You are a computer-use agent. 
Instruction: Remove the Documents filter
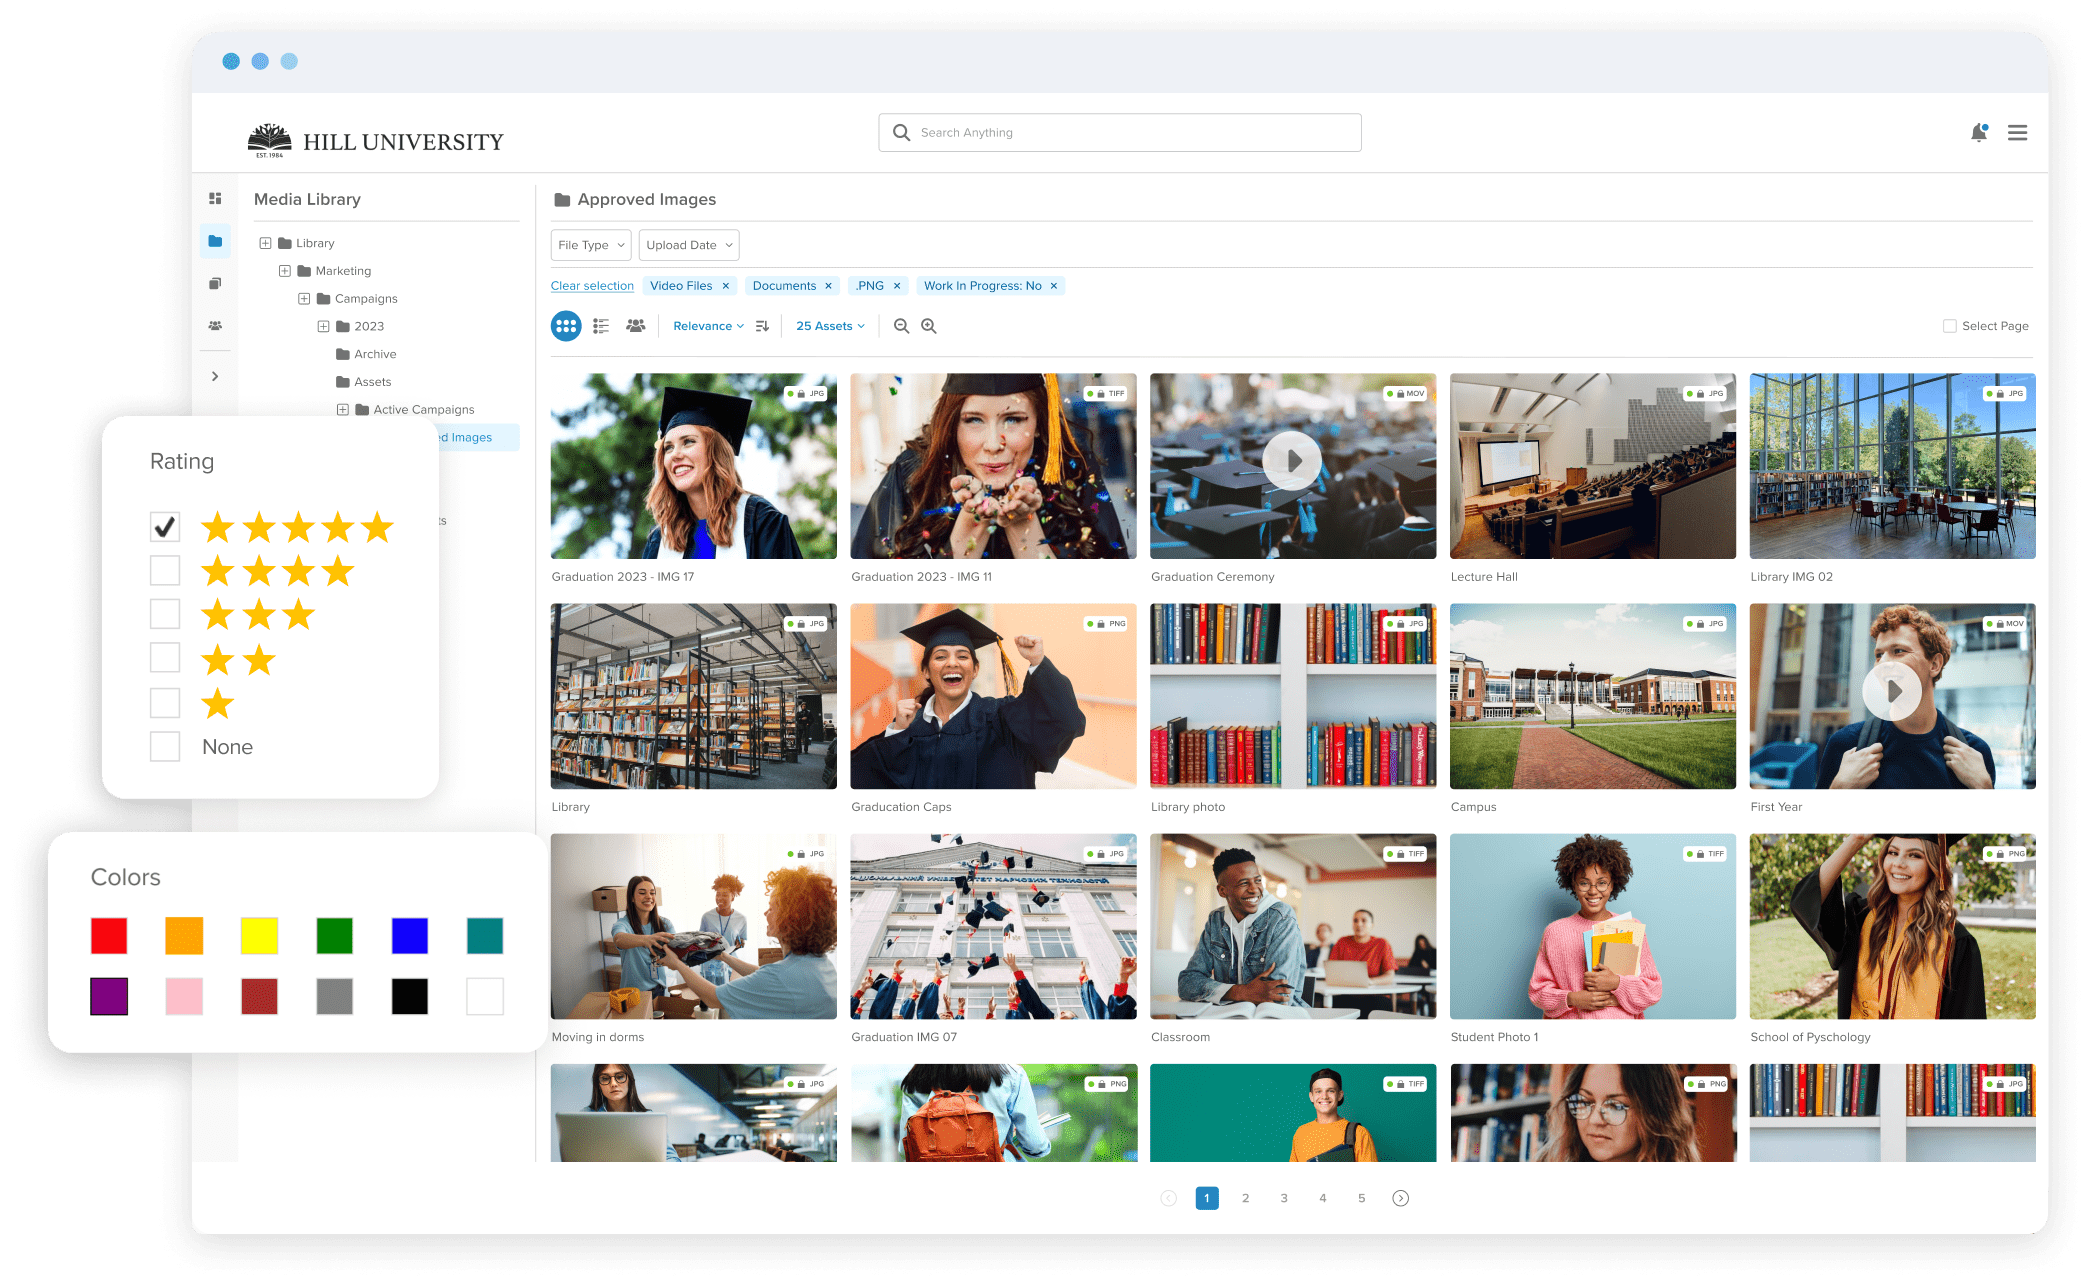click(x=828, y=286)
